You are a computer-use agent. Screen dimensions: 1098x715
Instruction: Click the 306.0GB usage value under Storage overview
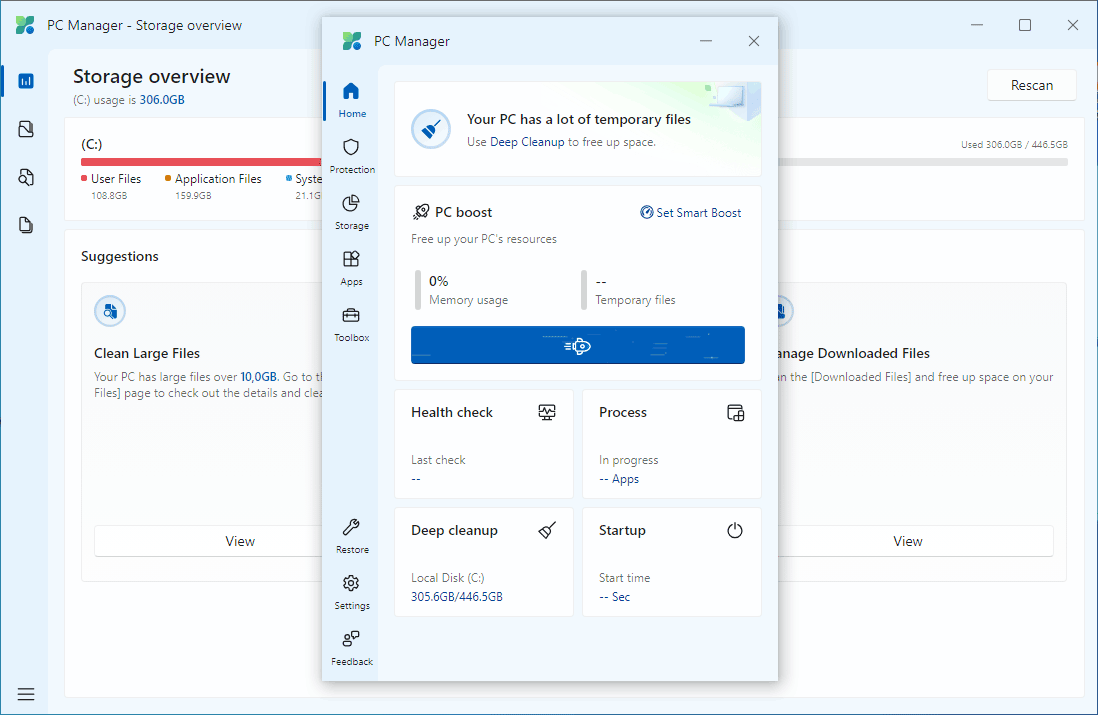(x=162, y=100)
